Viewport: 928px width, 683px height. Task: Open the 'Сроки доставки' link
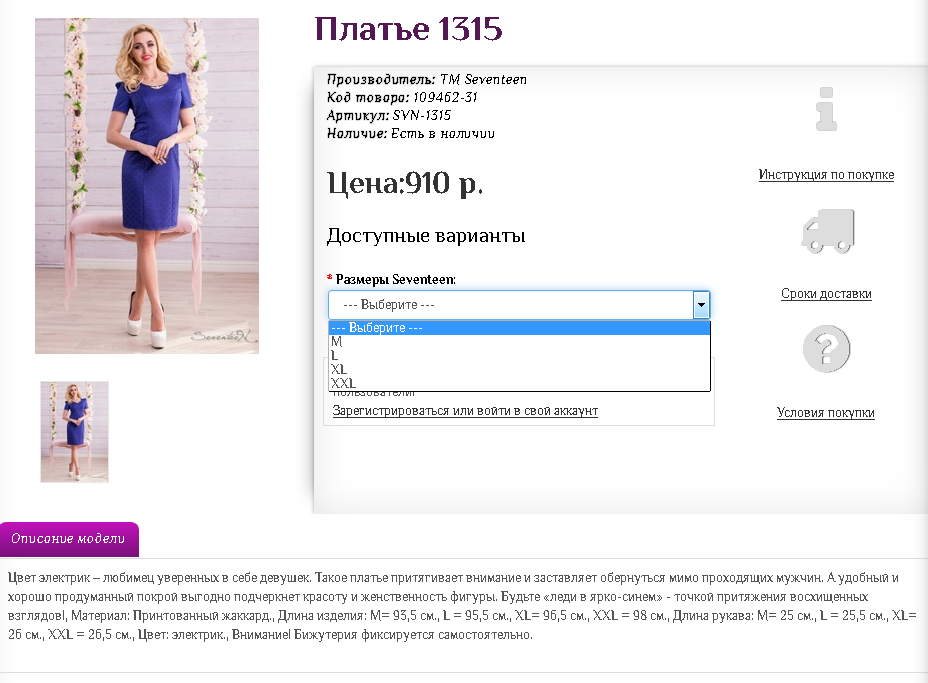point(826,294)
